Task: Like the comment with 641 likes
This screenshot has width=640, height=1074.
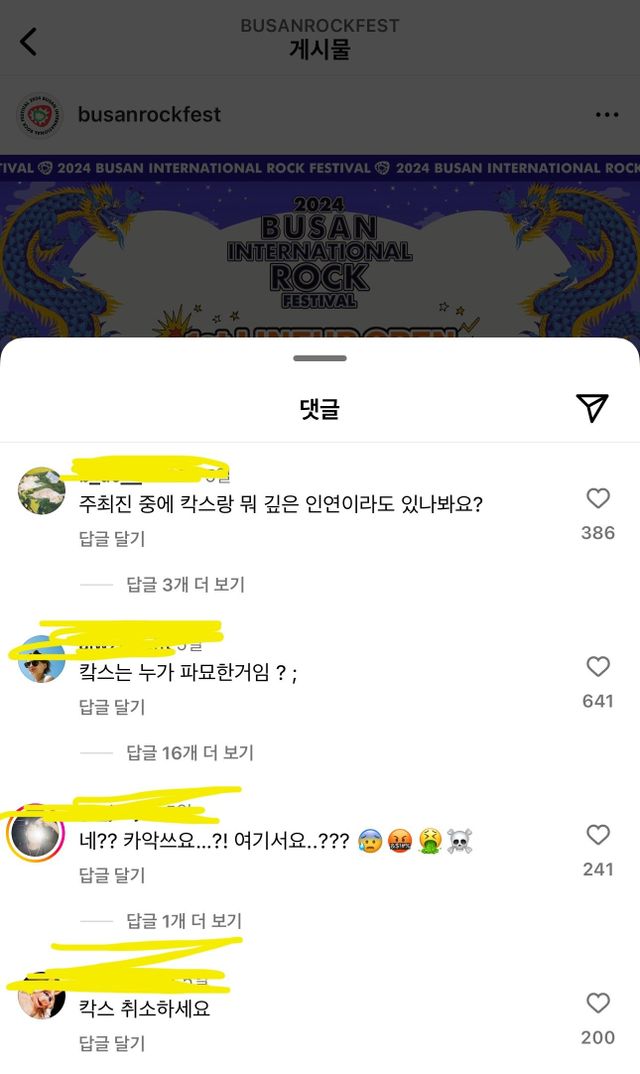Action: click(598, 666)
